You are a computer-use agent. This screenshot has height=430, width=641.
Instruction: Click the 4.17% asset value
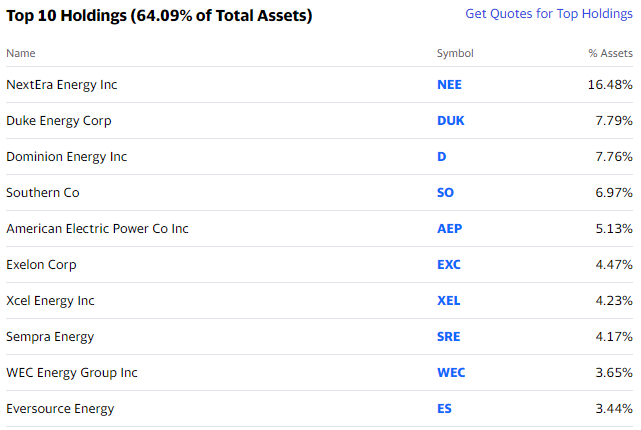pyautogui.click(x=614, y=336)
